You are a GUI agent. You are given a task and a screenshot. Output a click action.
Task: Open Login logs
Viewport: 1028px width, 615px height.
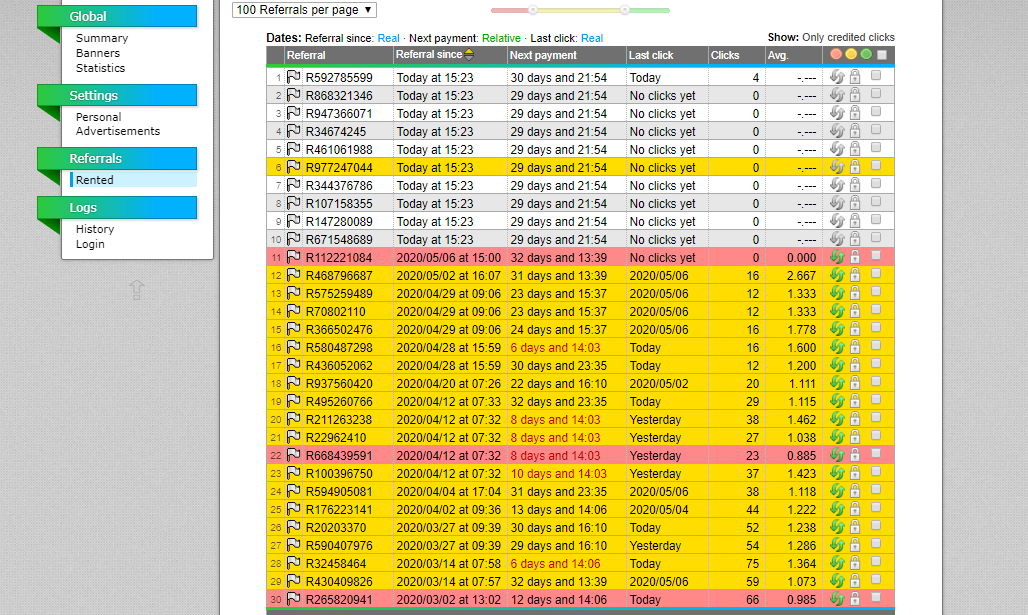coord(90,244)
